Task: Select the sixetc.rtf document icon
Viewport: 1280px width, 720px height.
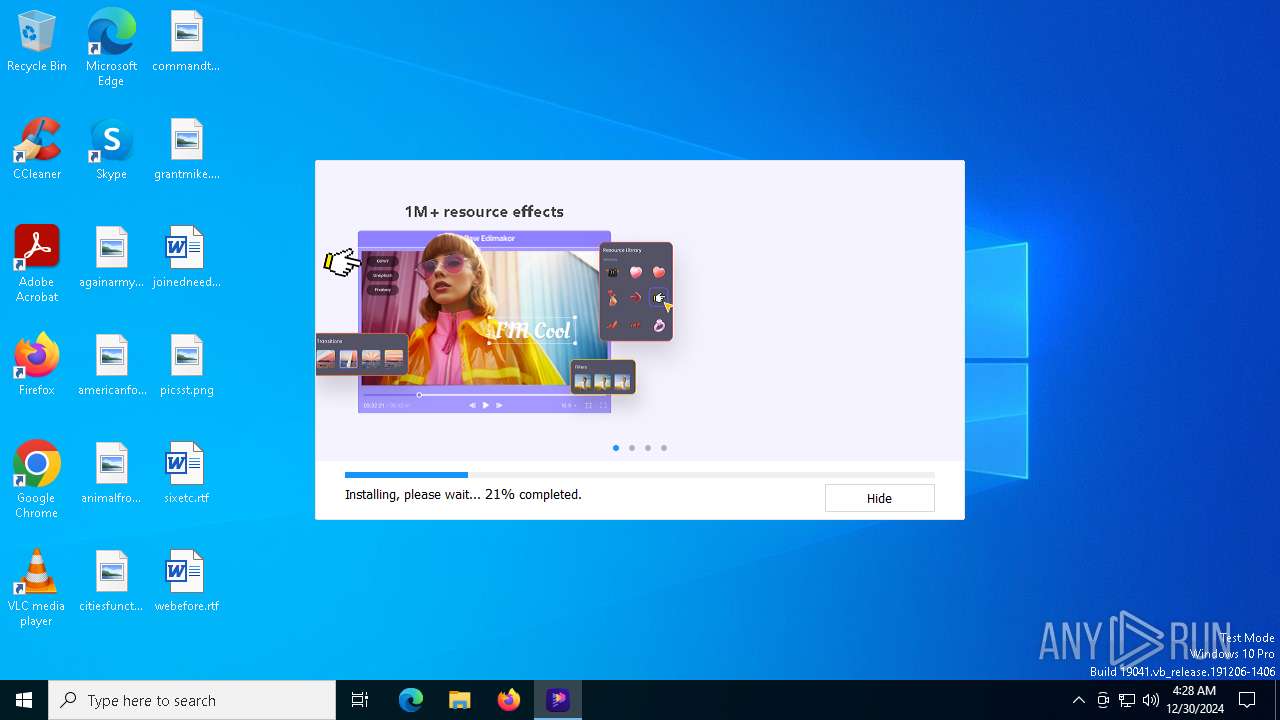Action: (x=186, y=474)
